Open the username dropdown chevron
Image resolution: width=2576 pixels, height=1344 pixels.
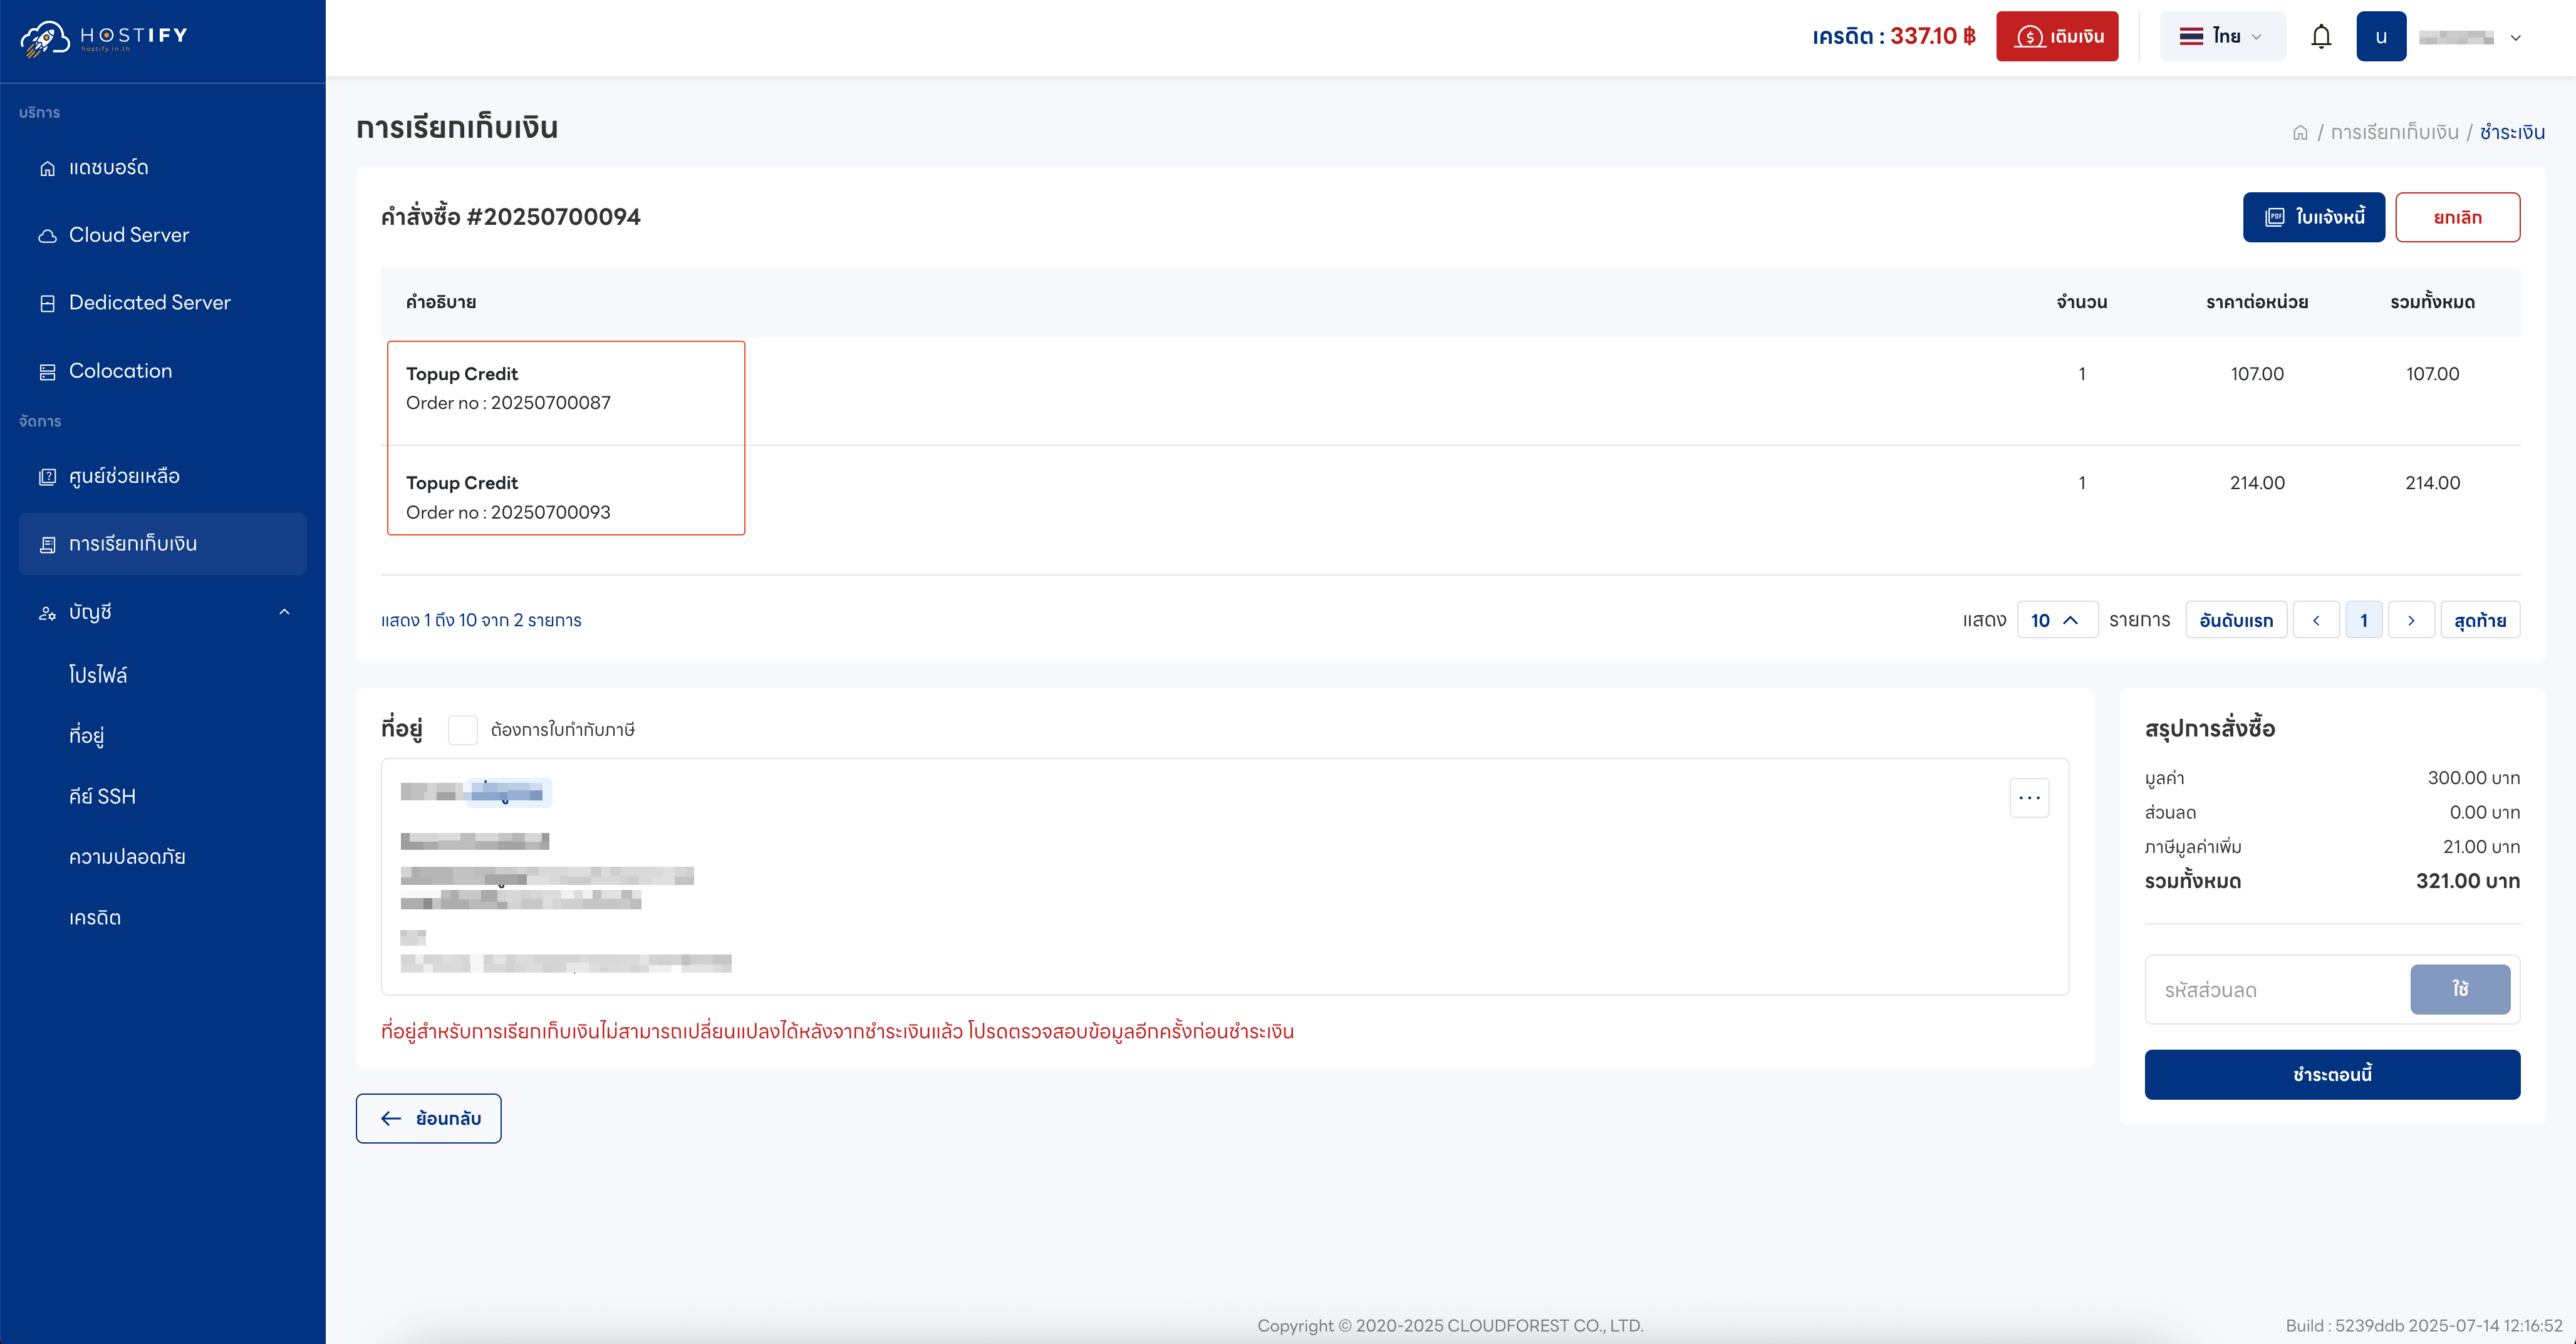pos(2515,38)
